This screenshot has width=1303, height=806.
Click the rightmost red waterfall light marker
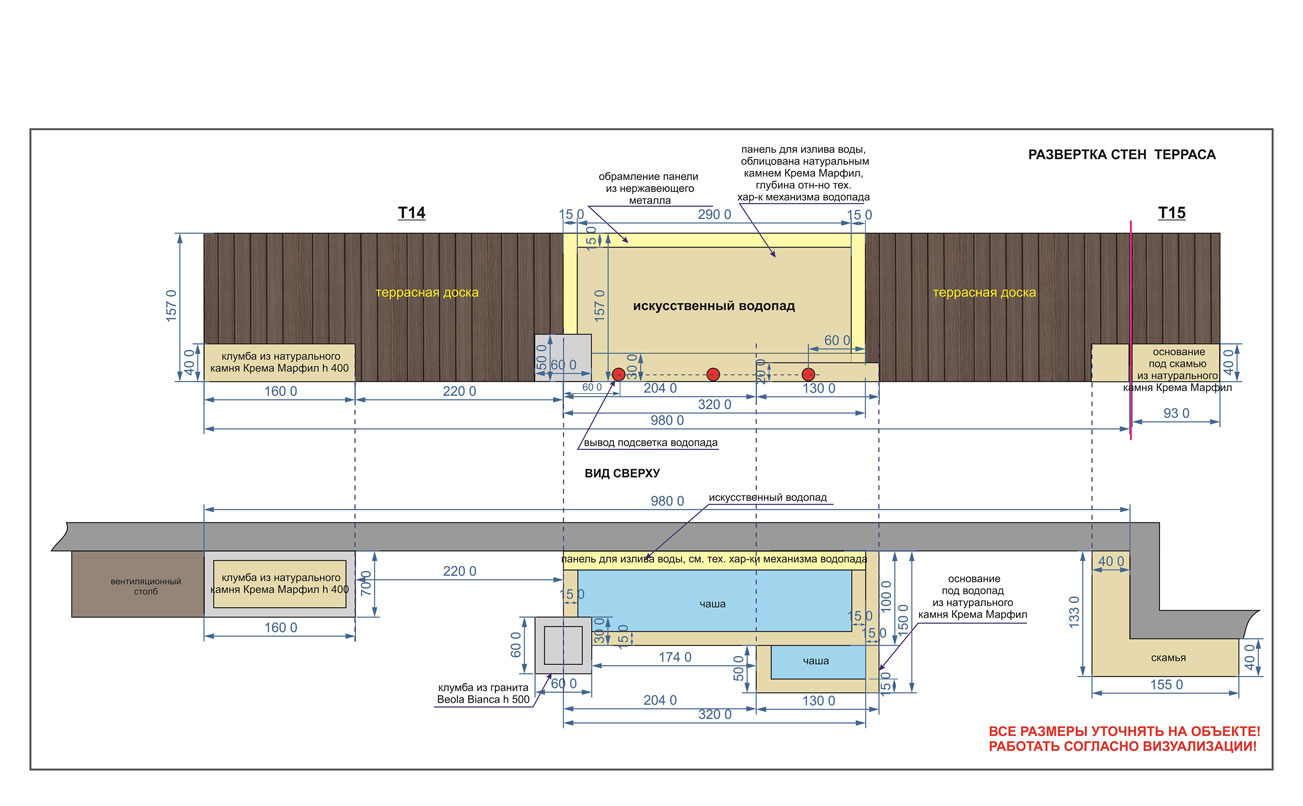pyautogui.click(x=808, y=374)
